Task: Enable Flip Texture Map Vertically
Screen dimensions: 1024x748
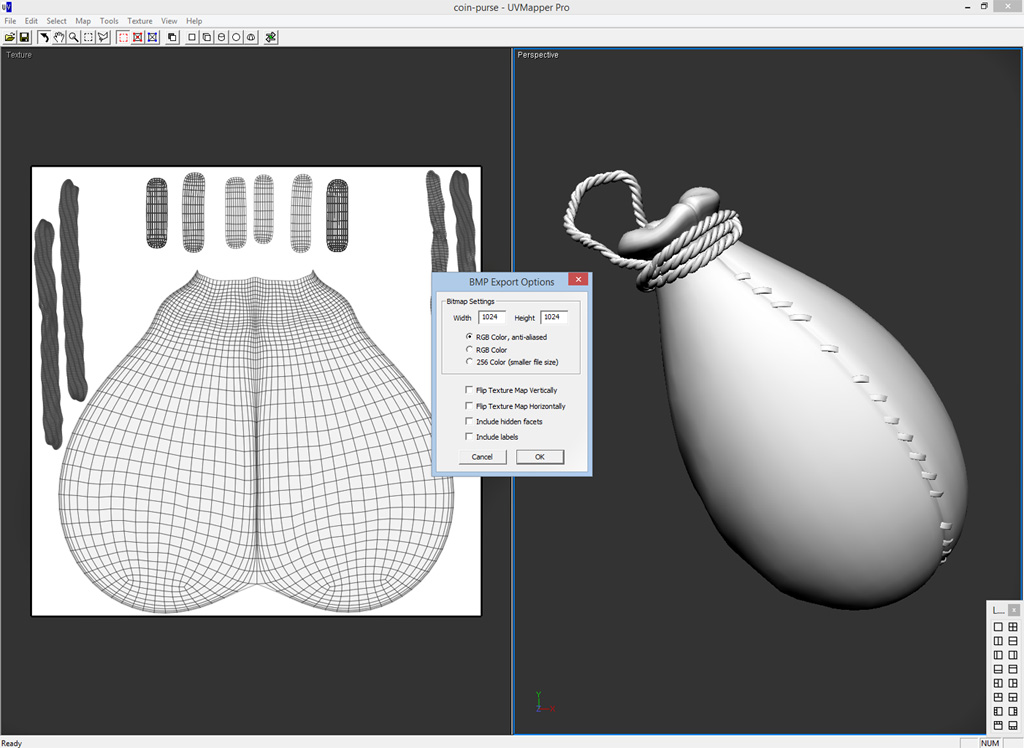Action: click(x=470, y=390)
